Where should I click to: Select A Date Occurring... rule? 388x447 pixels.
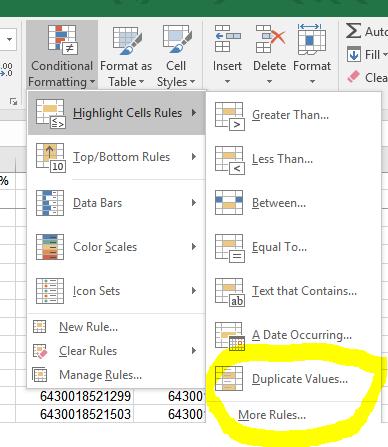pyautogui.click(x=293, y=335)
